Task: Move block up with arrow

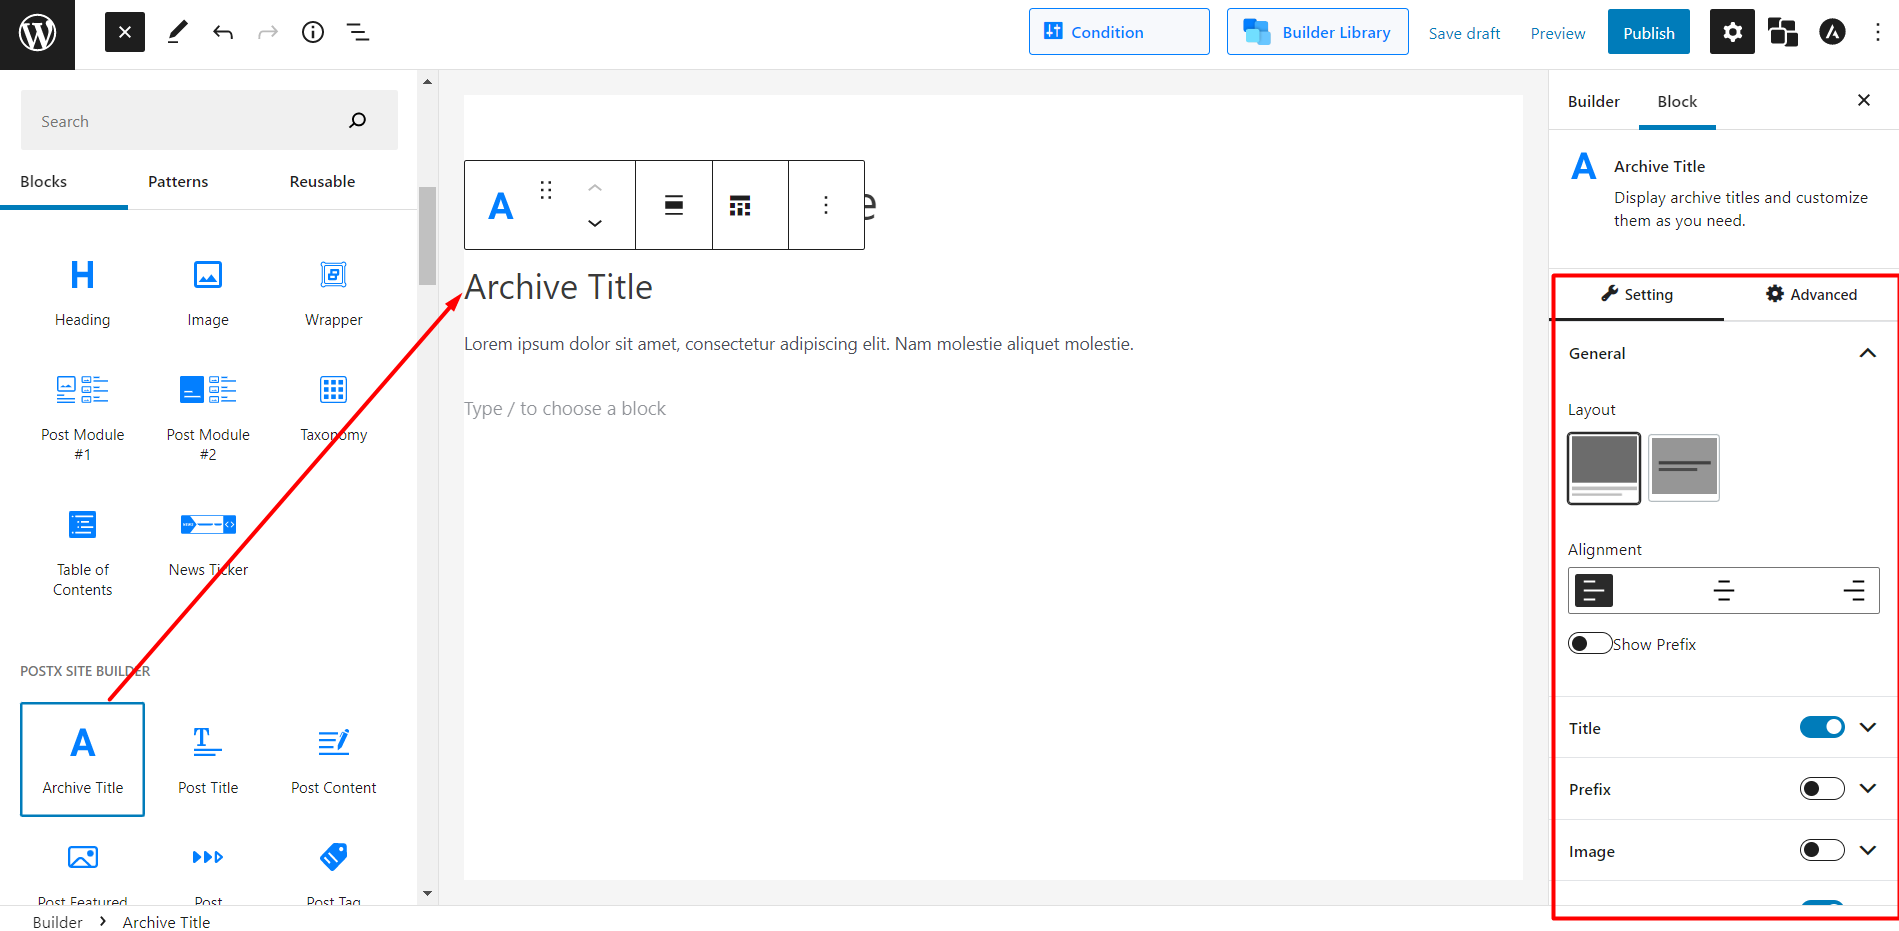Action: (595, 188)
